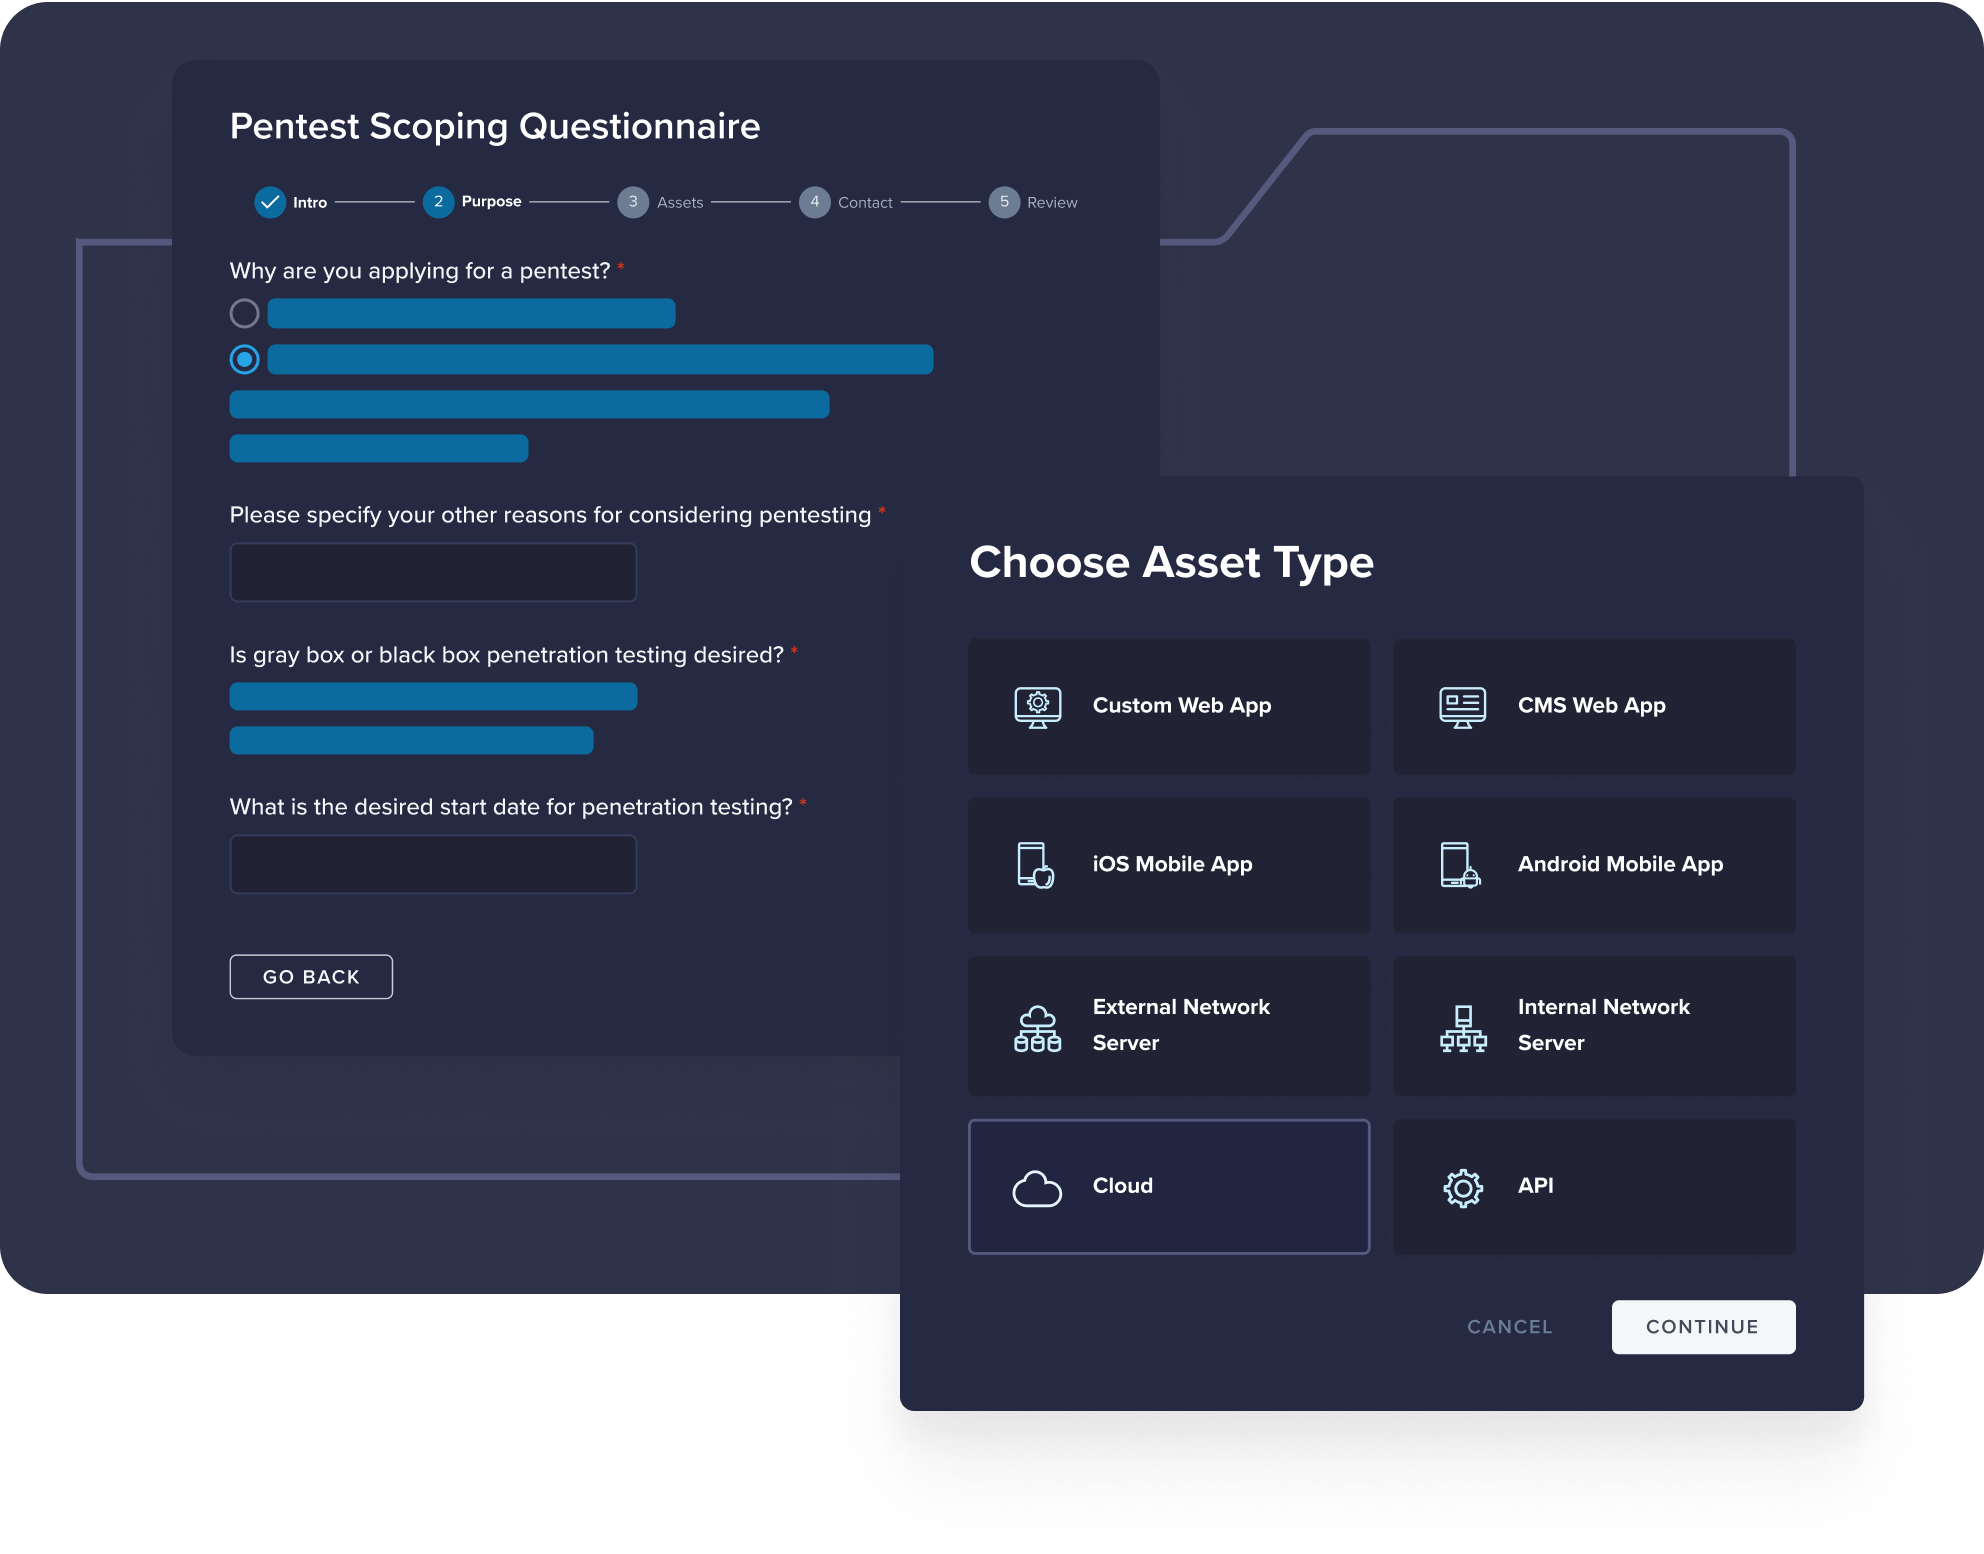
Task: Click the CONTINUE button to proceed
Action: click(1702, 1327)
